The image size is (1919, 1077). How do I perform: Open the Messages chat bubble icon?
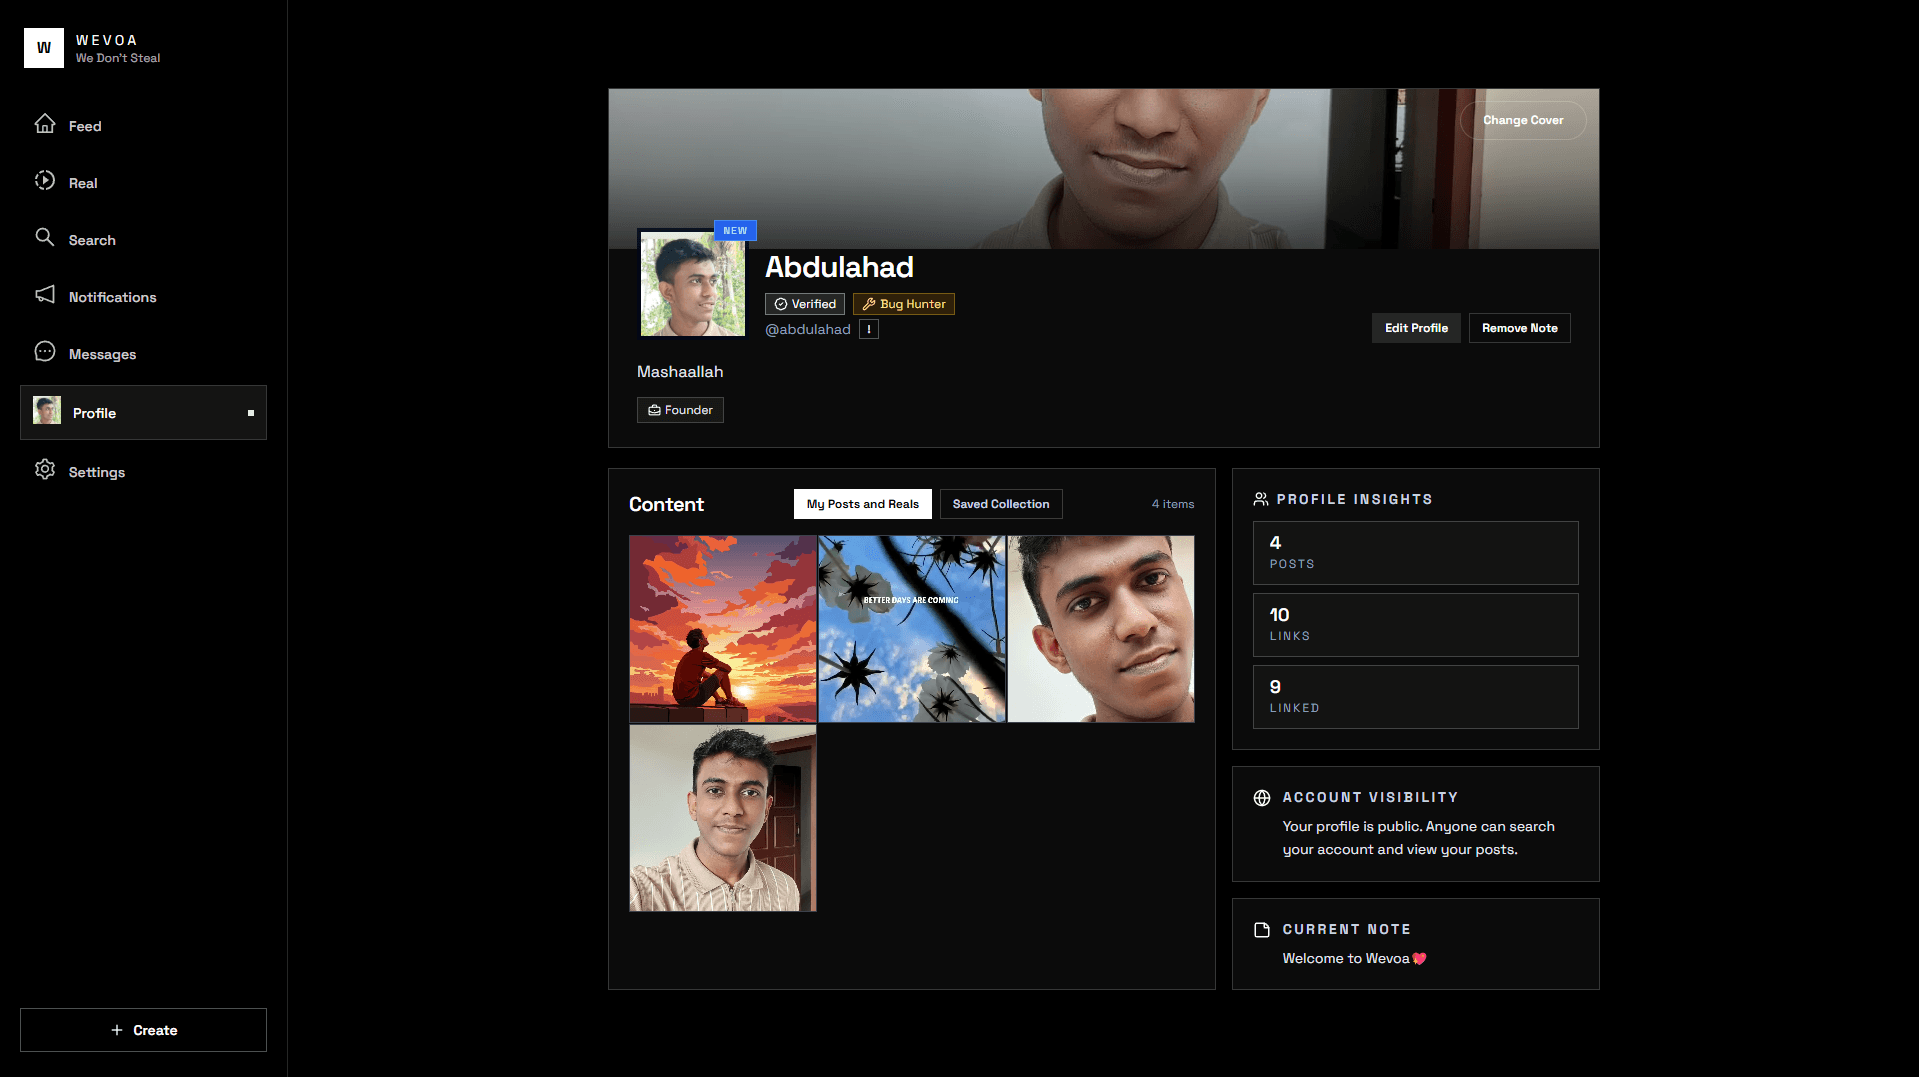[45, 352]
